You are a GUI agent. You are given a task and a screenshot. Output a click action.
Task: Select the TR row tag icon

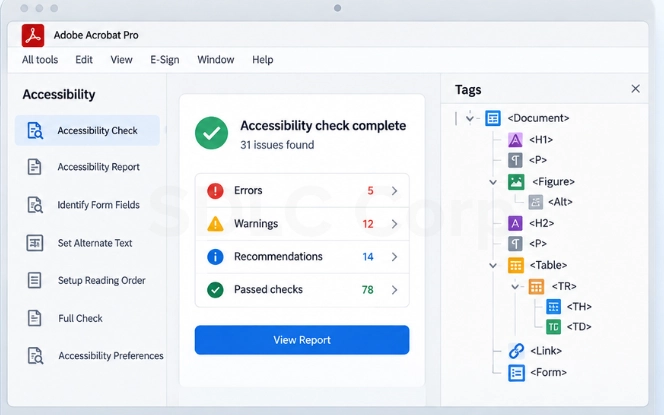click(x=536, y=287)
